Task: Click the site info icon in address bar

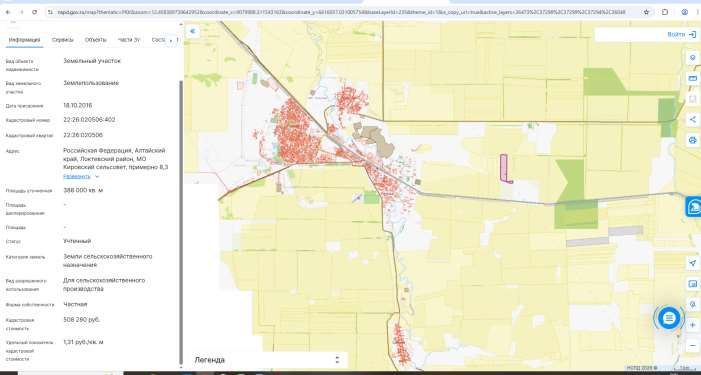Action: tap(51, 12)
